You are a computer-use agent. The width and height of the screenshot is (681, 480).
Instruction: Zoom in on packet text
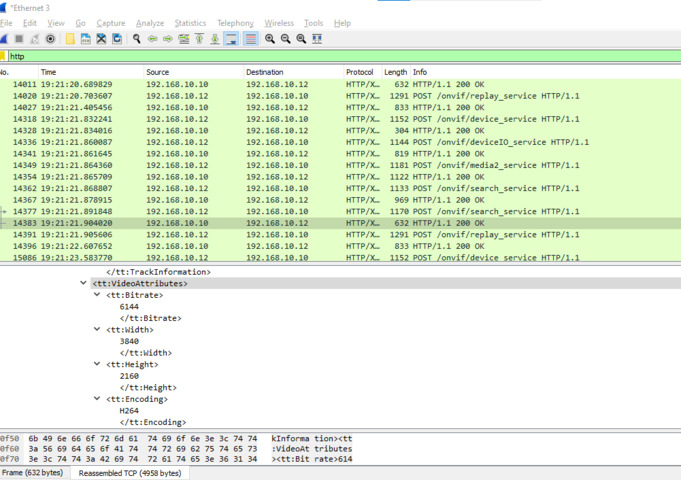click(270, 39)
